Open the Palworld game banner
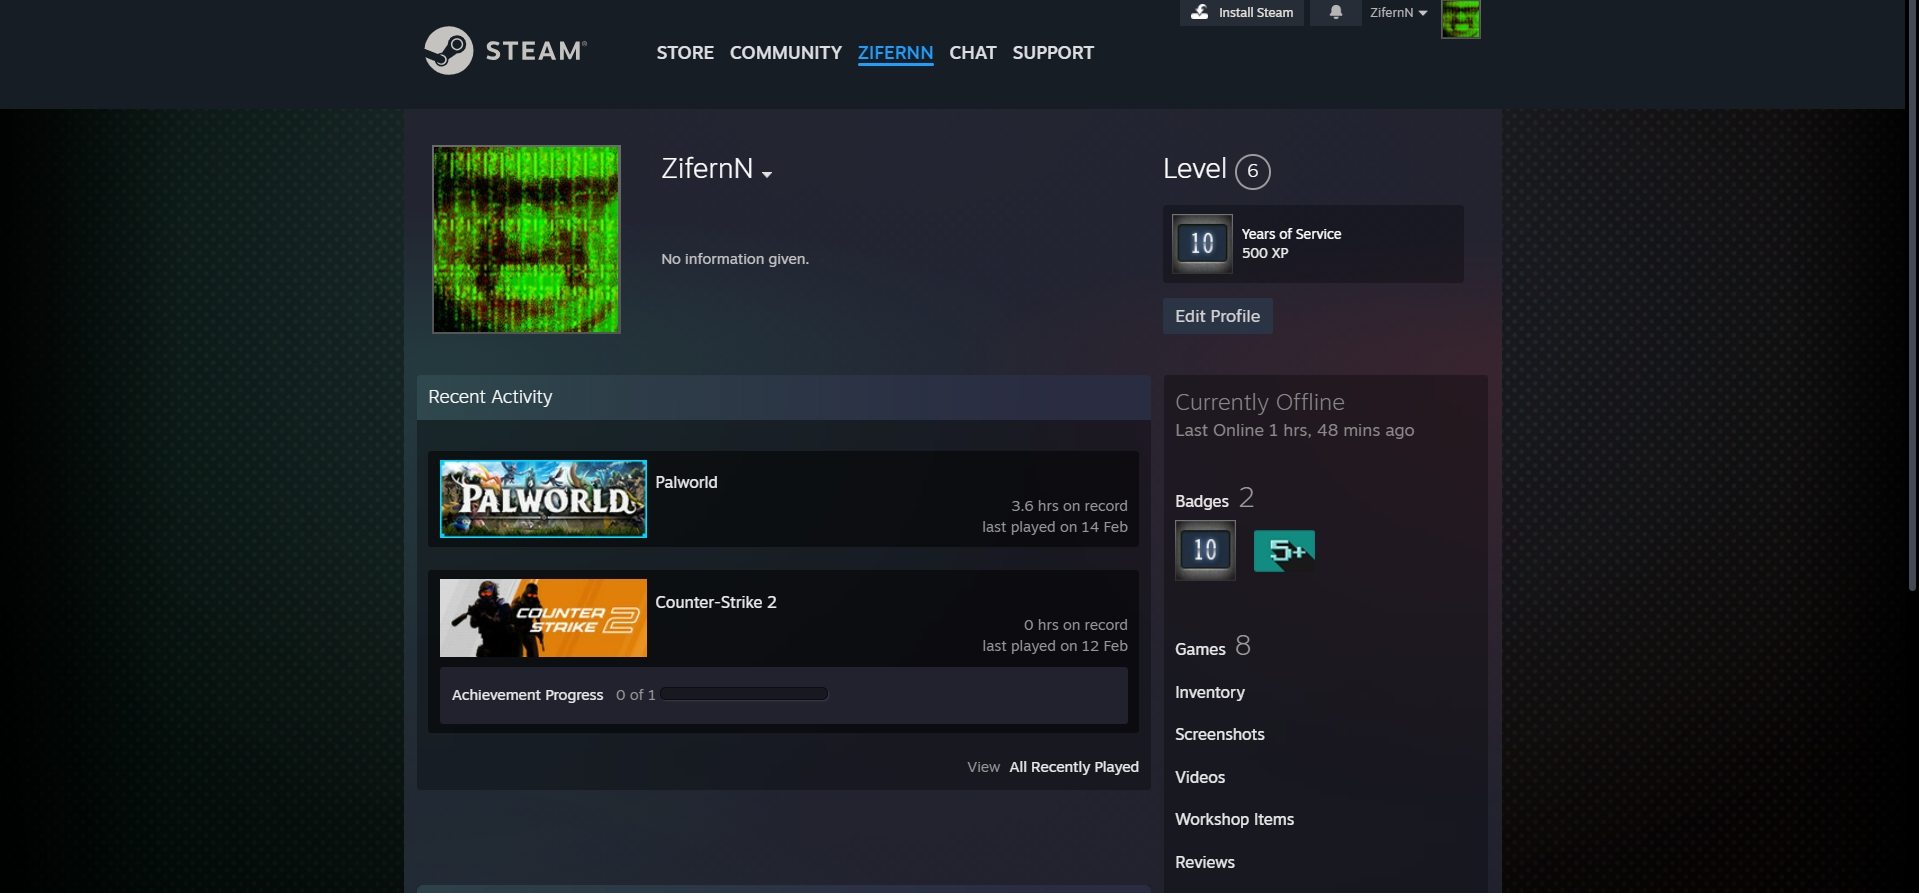Screen dimensions: 1919x893 [543, 499]
